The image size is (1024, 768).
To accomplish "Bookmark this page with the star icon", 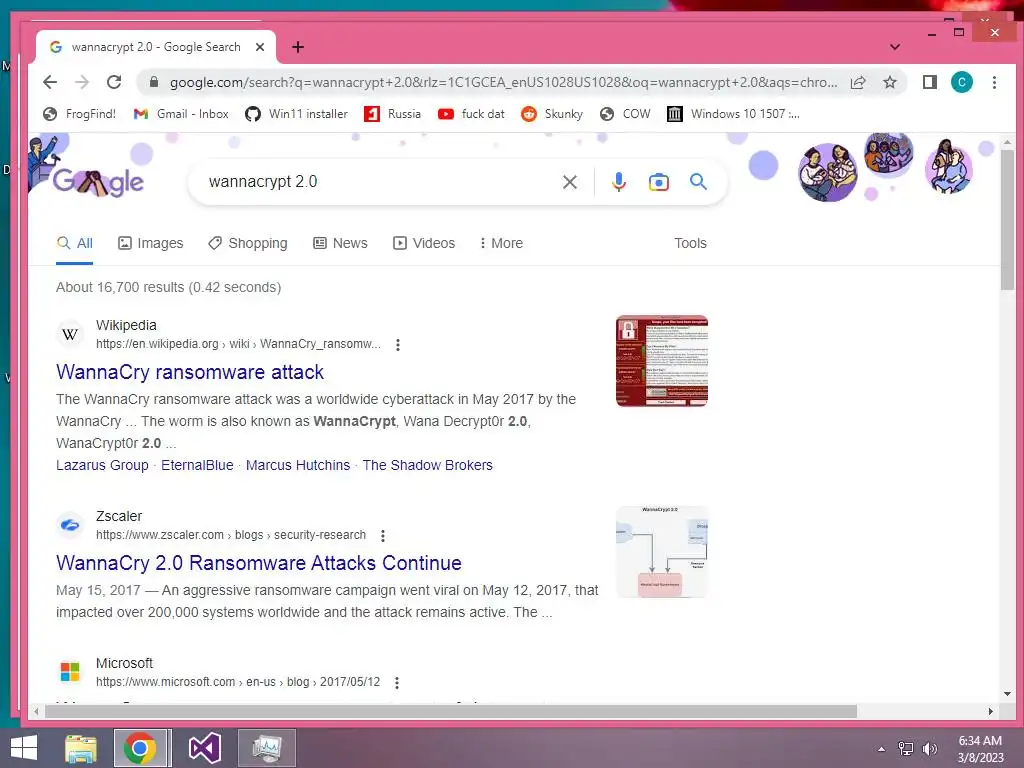I will pyautogui.click(x=889, y=82).
